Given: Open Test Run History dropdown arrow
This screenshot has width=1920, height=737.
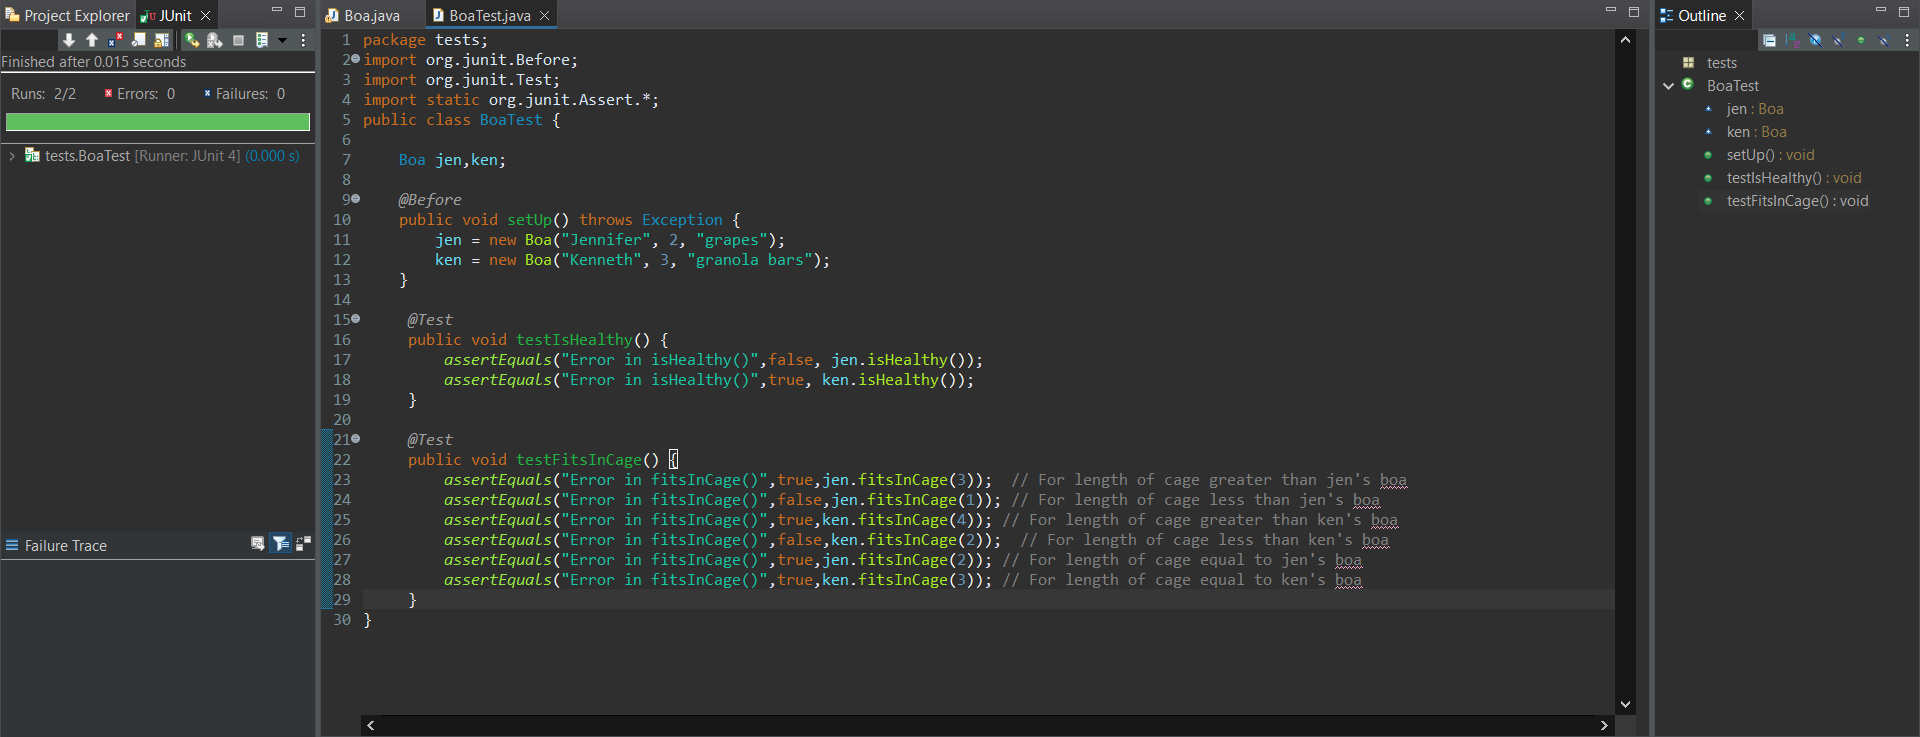Looking at the screenshot, I should (282, 40).
